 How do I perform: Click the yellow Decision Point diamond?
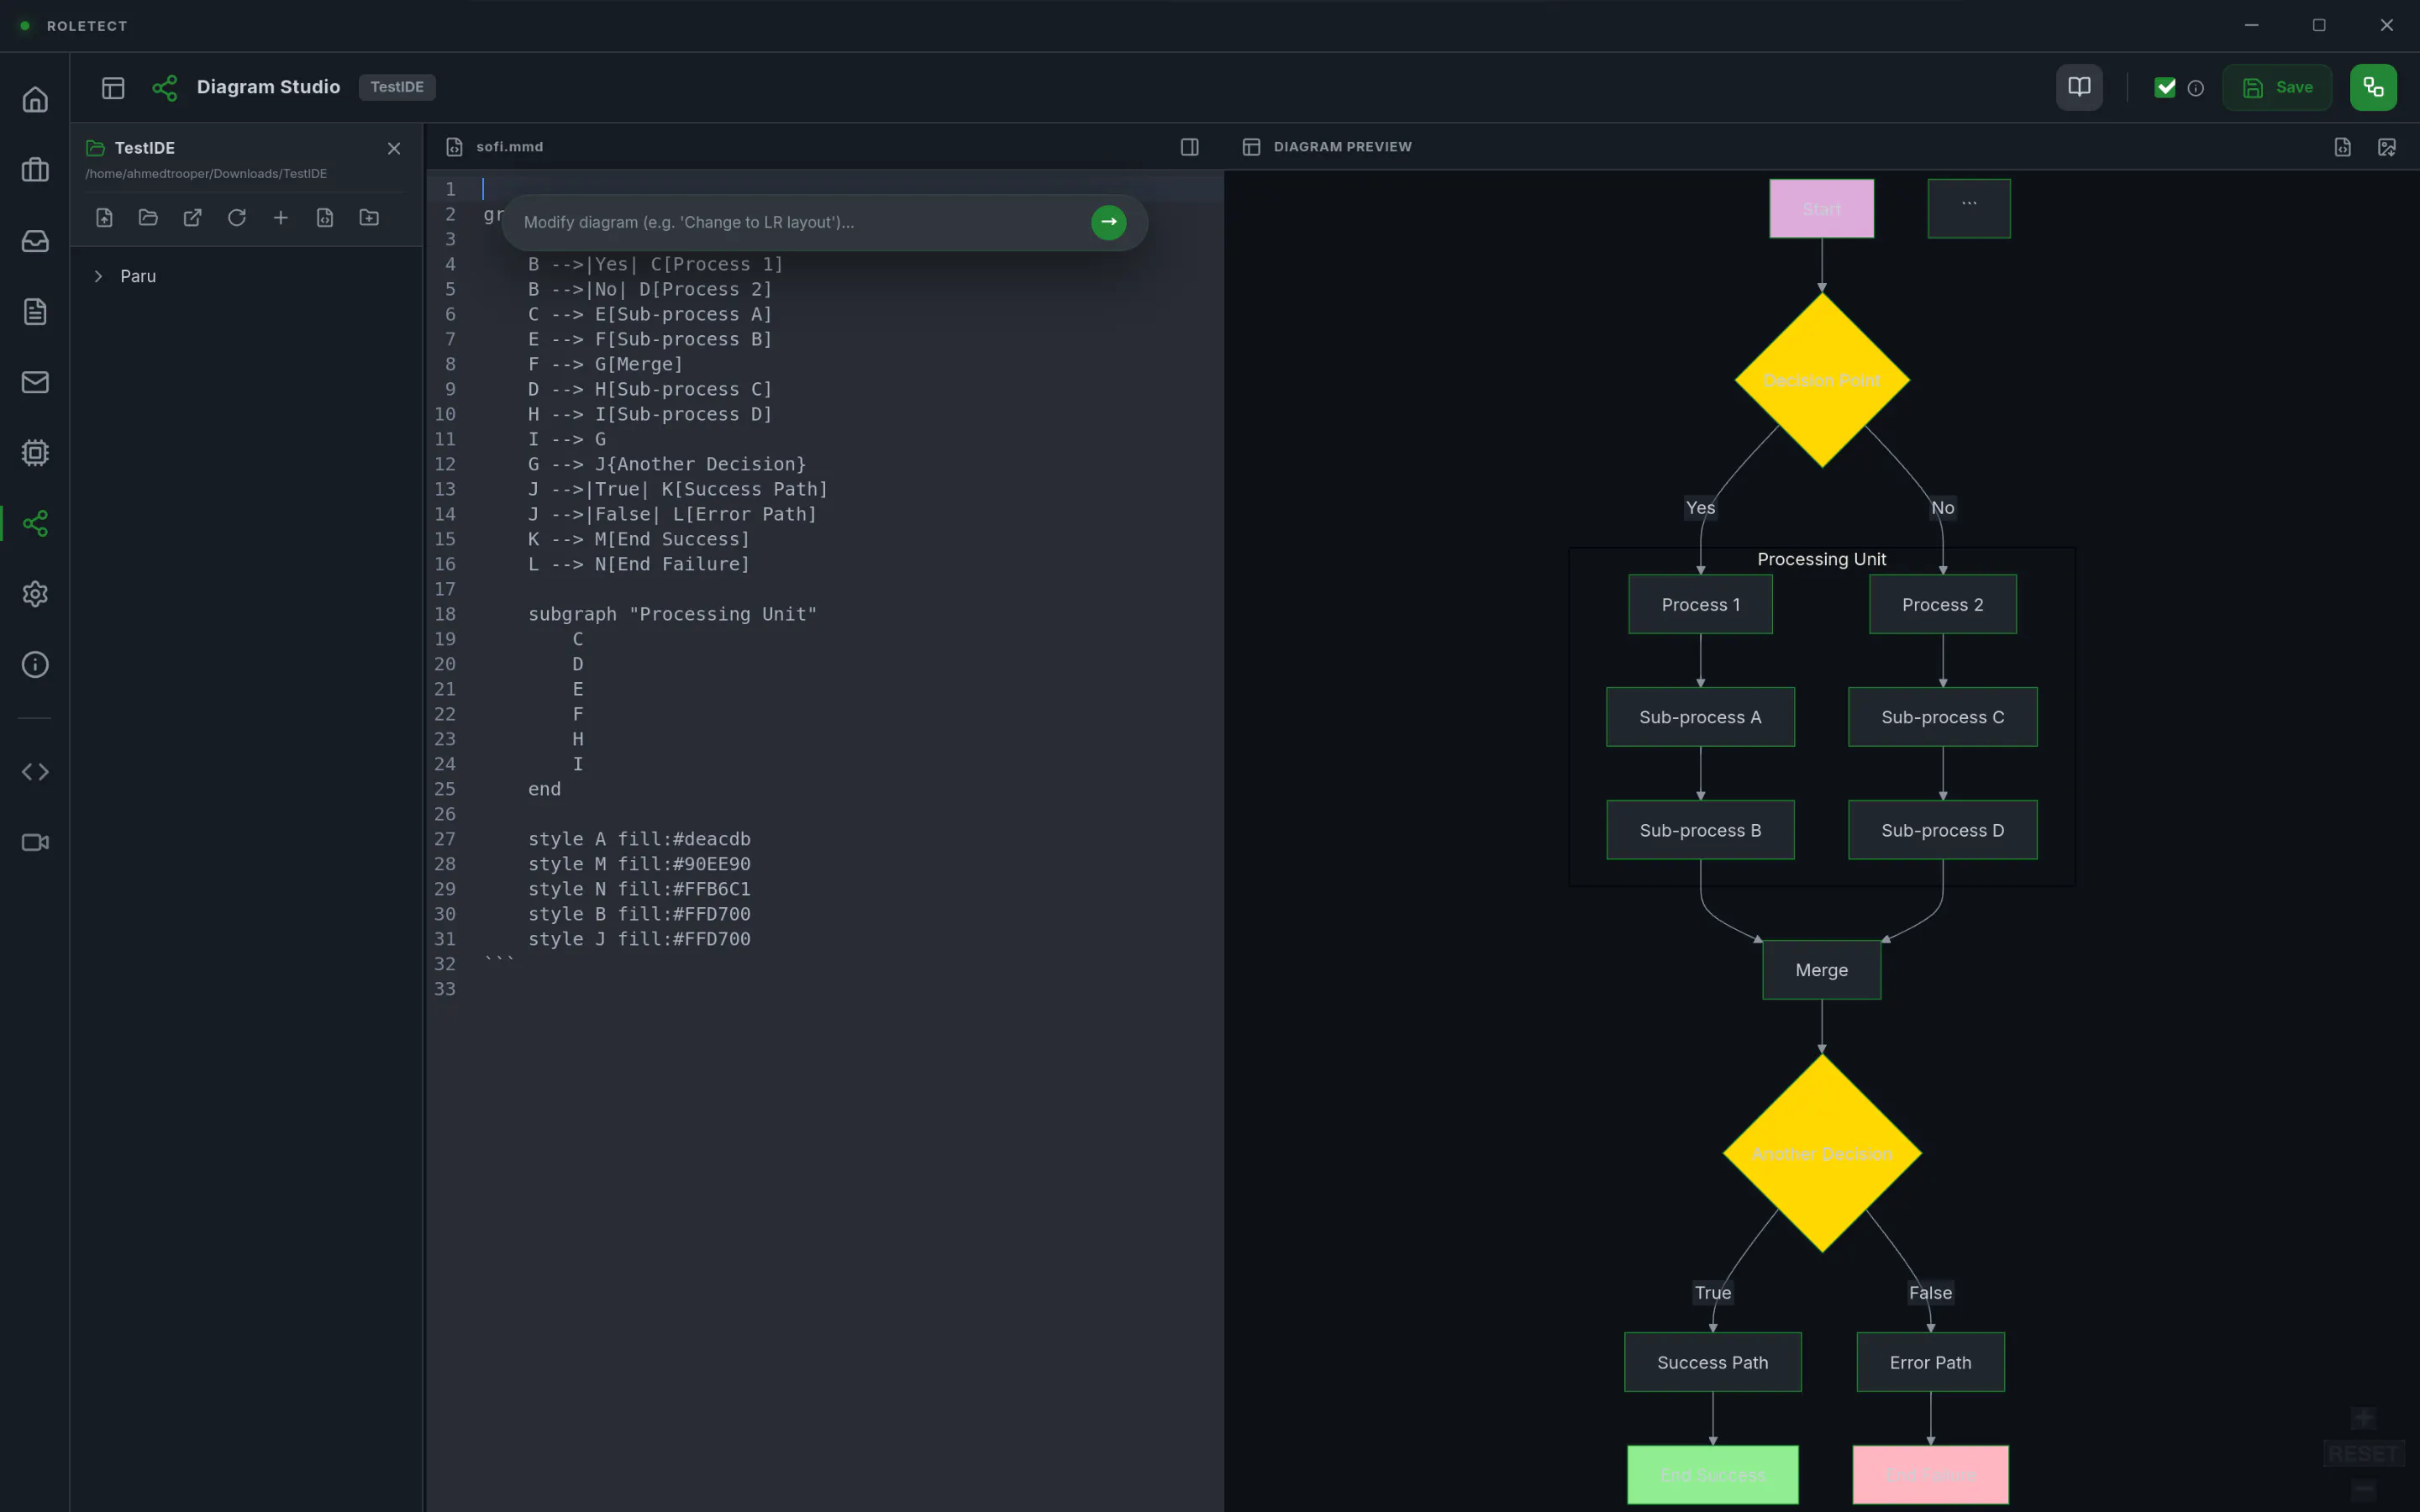(x=1822, y=380)
